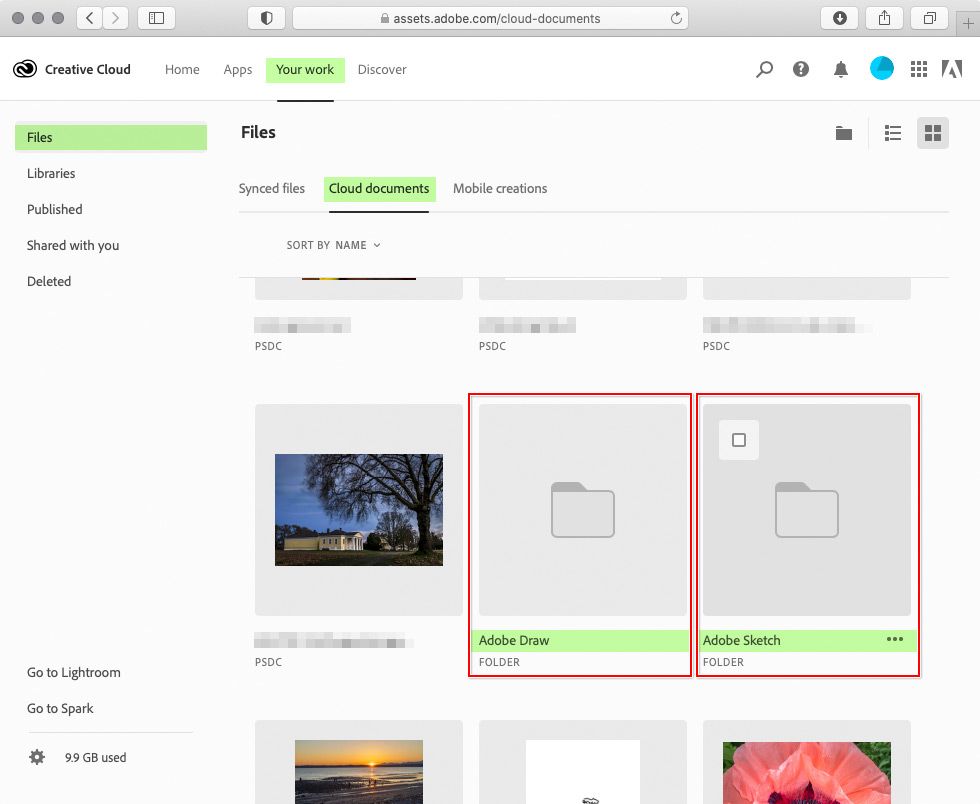Open Shared with you in sidebar

click(x=72, y=245)
